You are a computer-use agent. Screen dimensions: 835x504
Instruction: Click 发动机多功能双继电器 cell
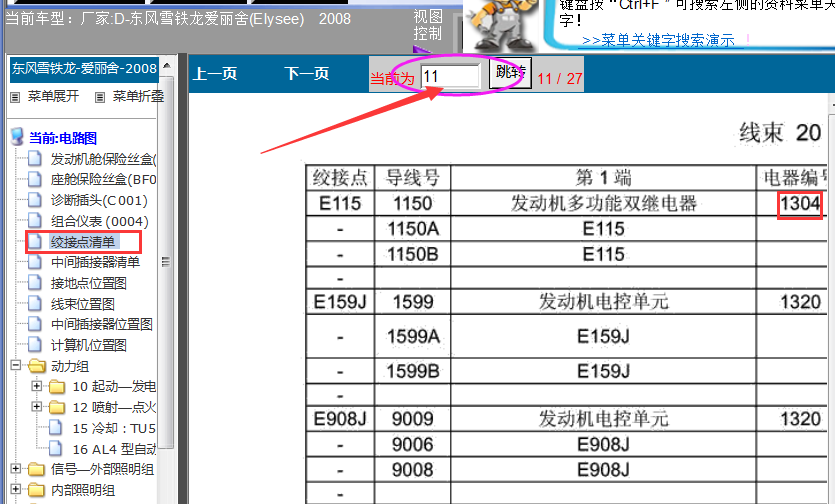(603, 203)
